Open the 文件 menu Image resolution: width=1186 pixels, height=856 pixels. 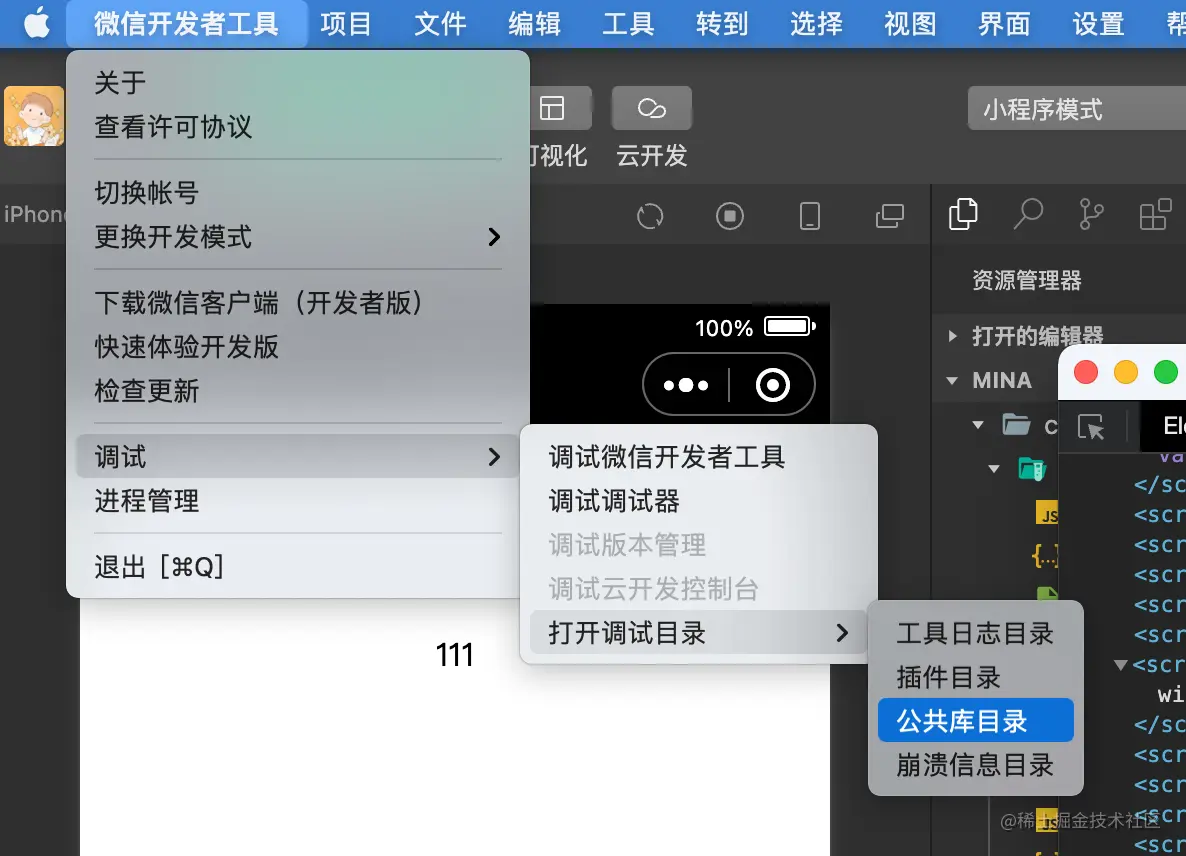pyautogui.click(x=440, y=23)
